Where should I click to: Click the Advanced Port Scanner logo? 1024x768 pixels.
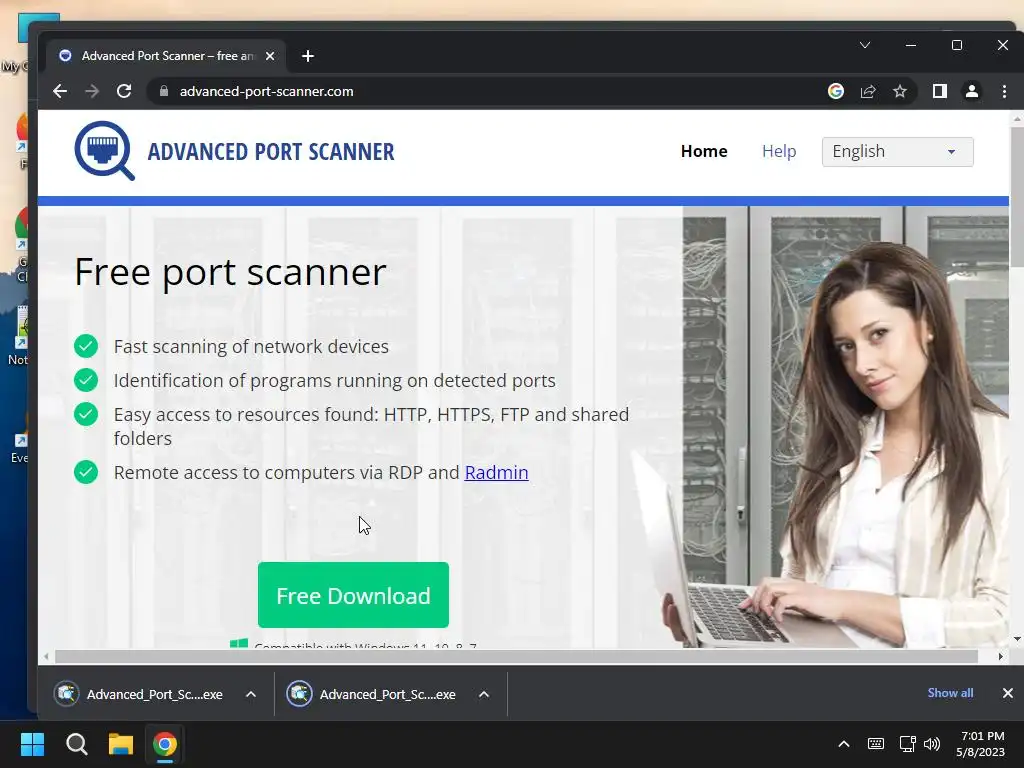[x=104, y=150]
